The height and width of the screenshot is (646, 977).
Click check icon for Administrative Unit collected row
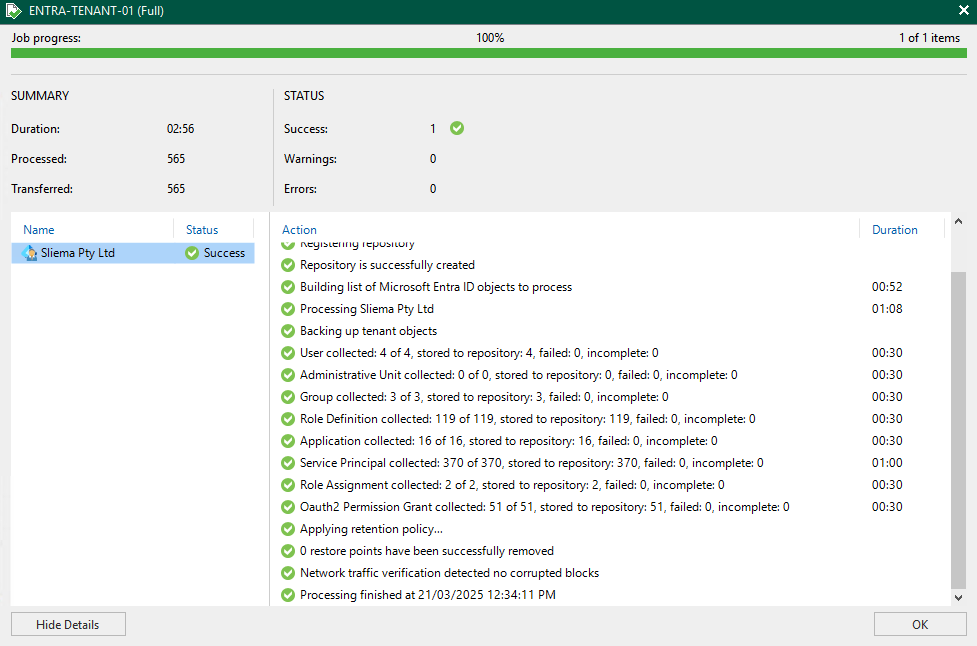[x=287, y=375]
